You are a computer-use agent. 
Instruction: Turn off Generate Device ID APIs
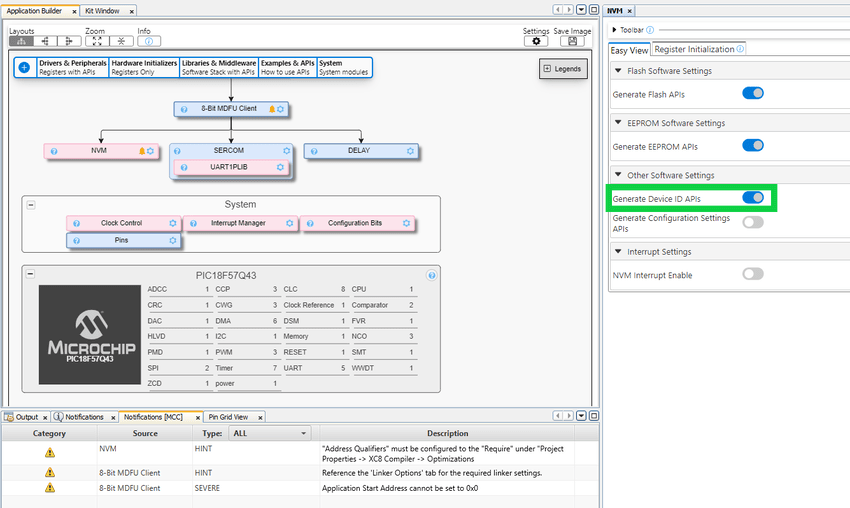coord(752,198)
